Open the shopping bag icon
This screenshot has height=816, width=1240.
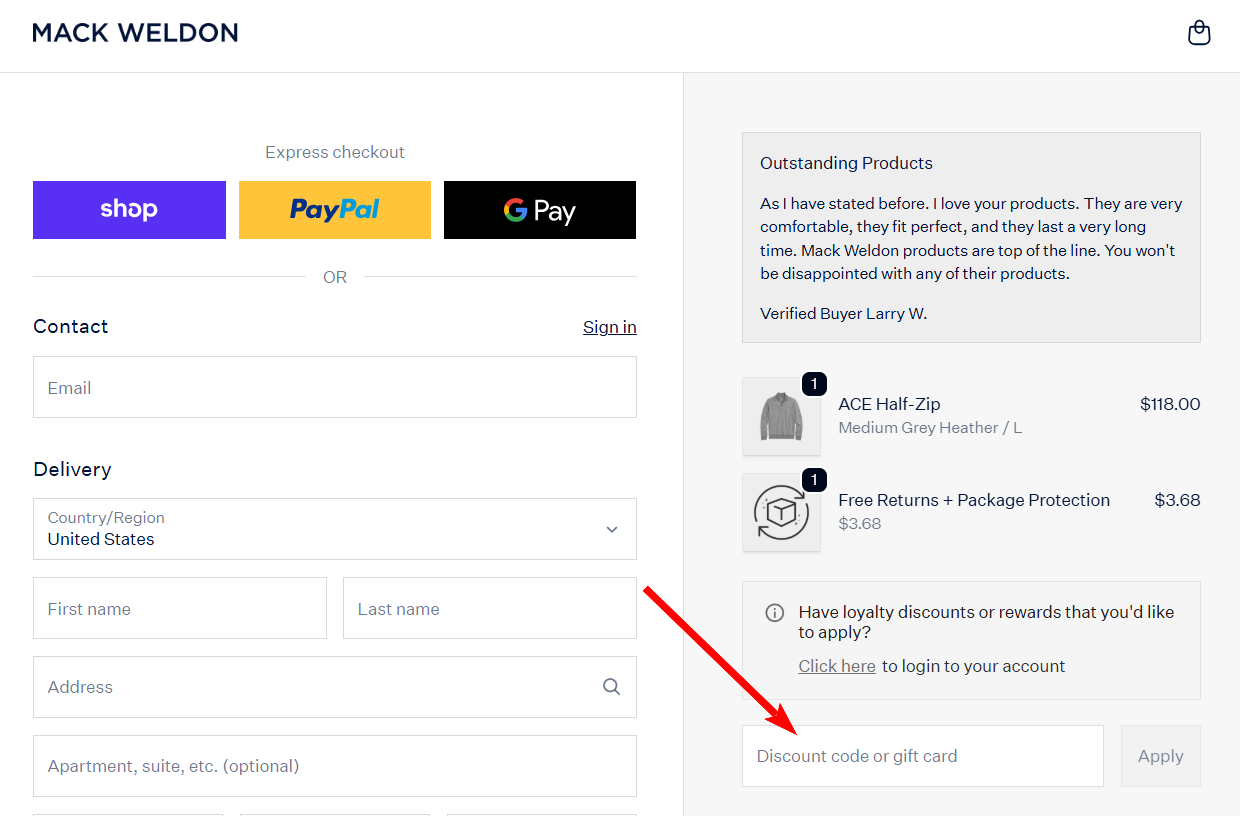[1199, 32]
